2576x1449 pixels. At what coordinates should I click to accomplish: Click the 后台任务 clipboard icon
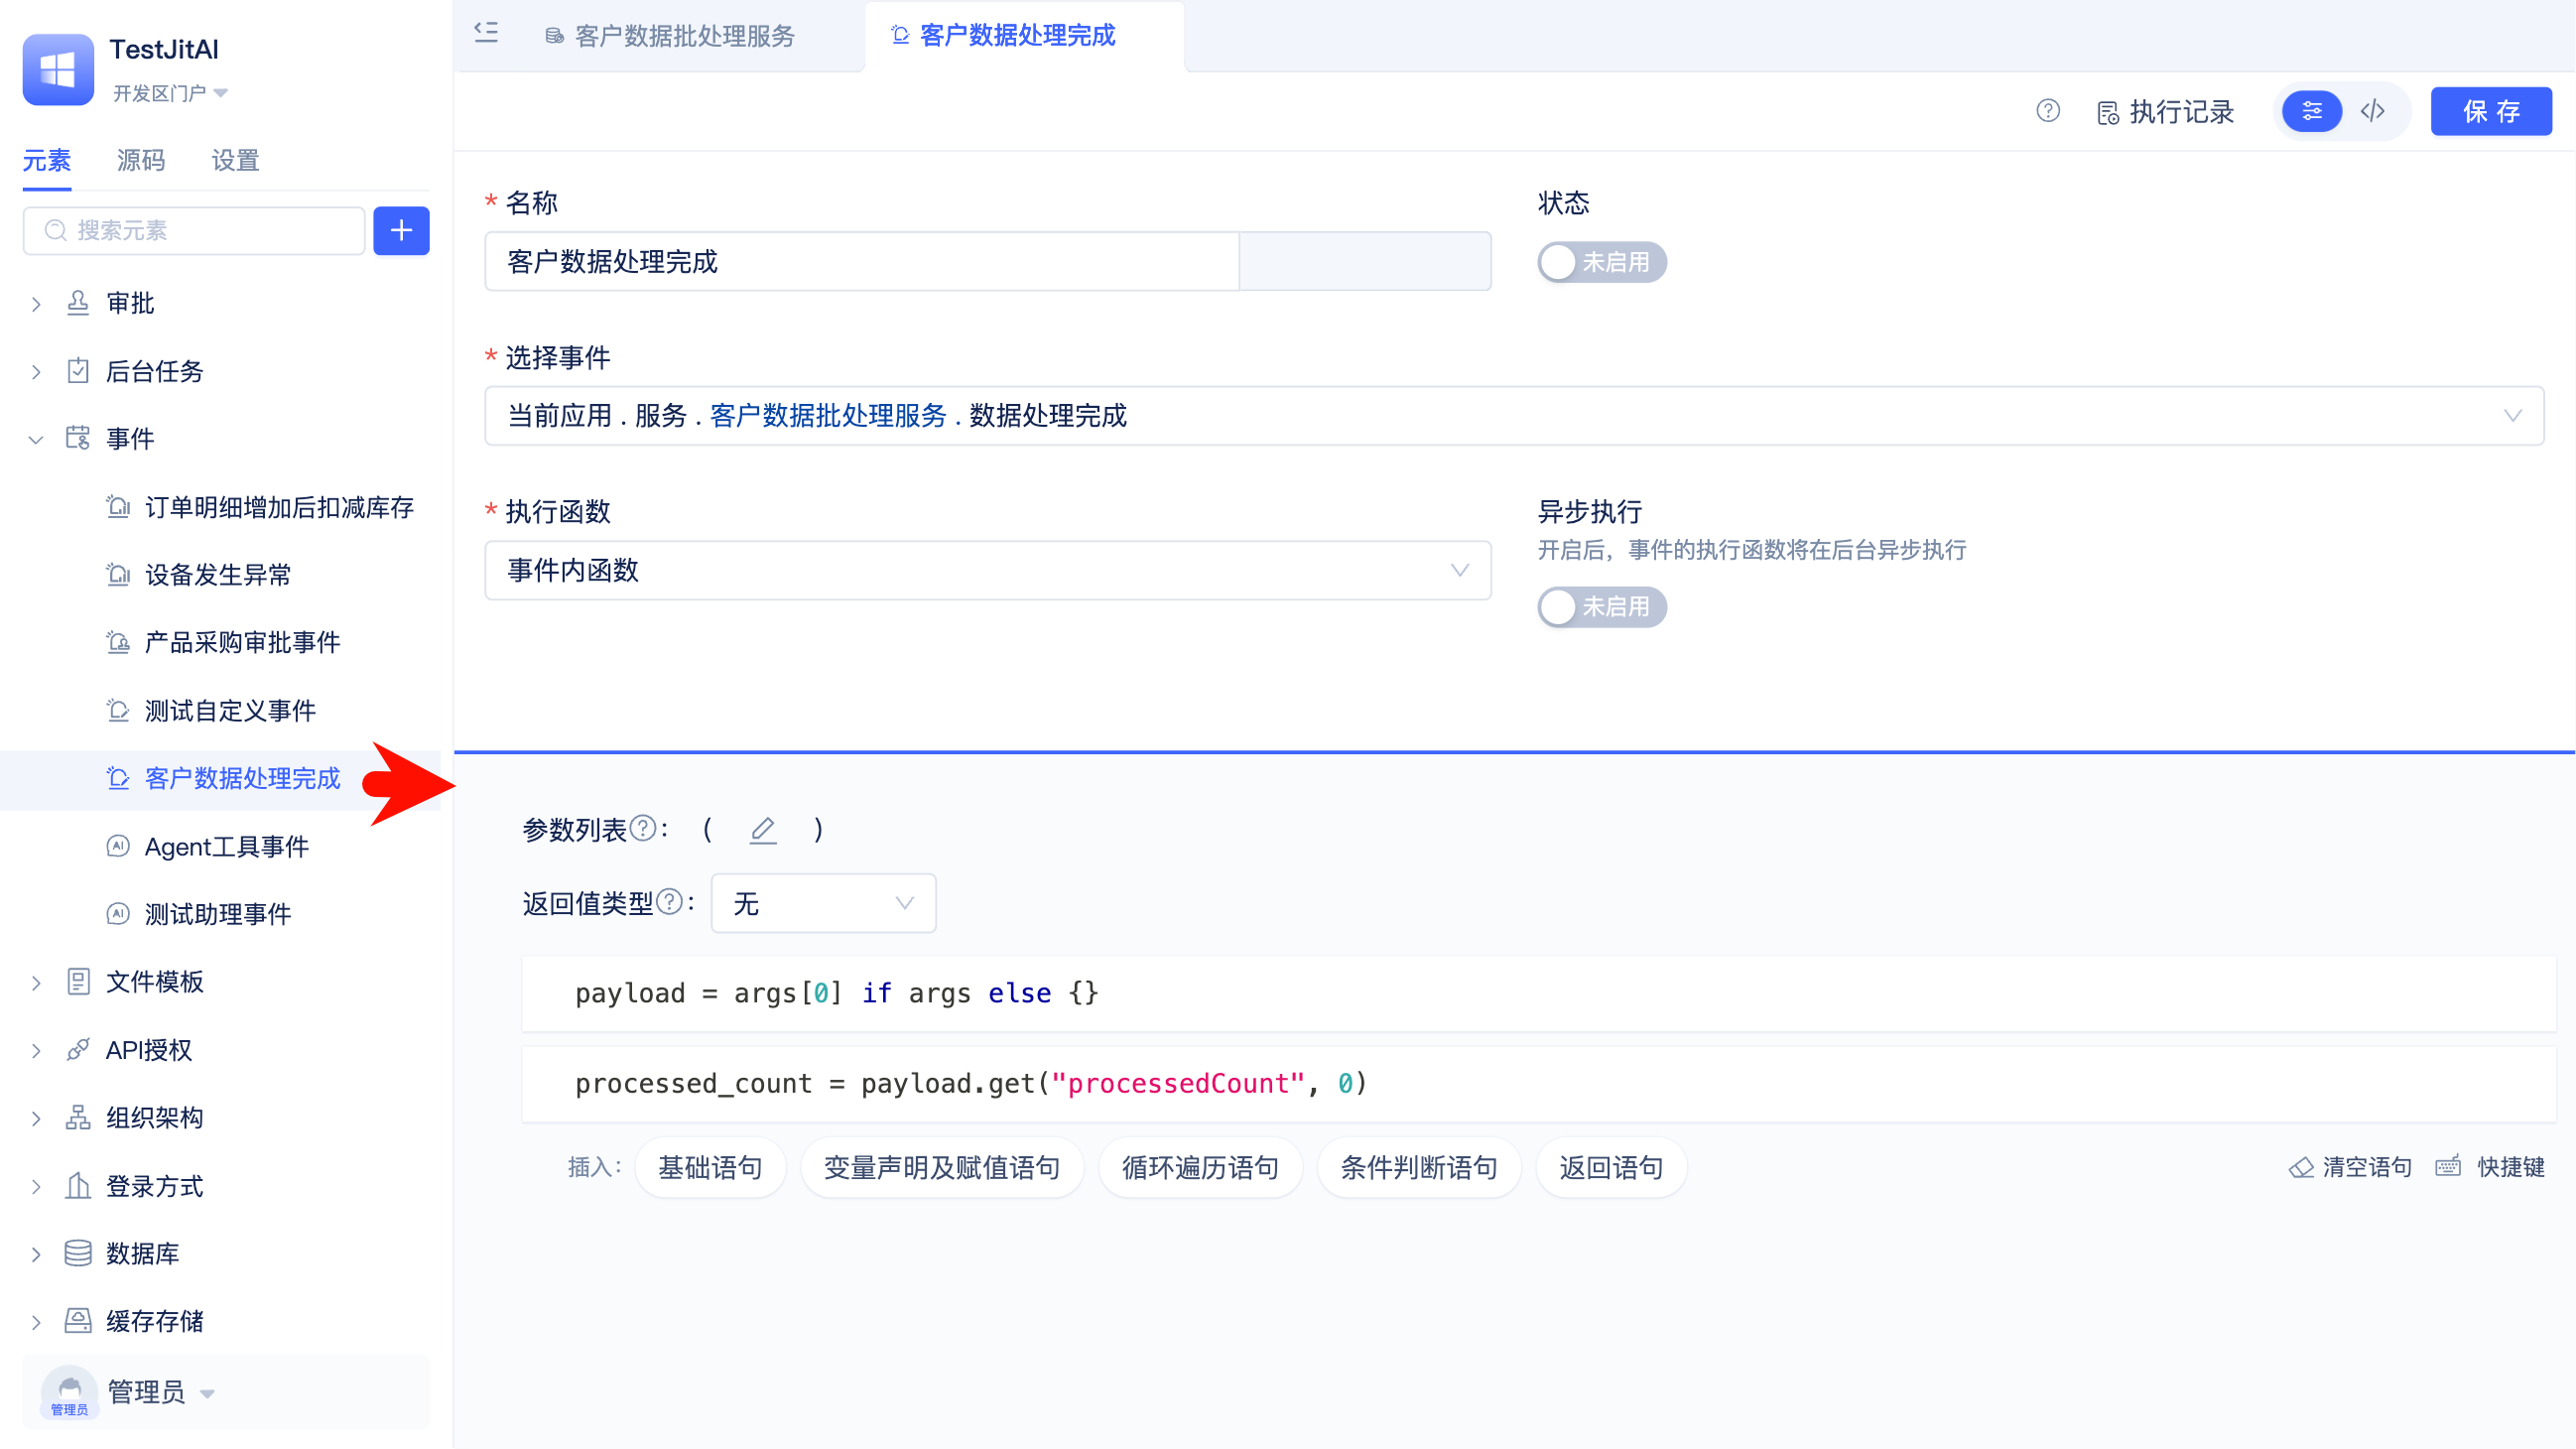[78, 371]
